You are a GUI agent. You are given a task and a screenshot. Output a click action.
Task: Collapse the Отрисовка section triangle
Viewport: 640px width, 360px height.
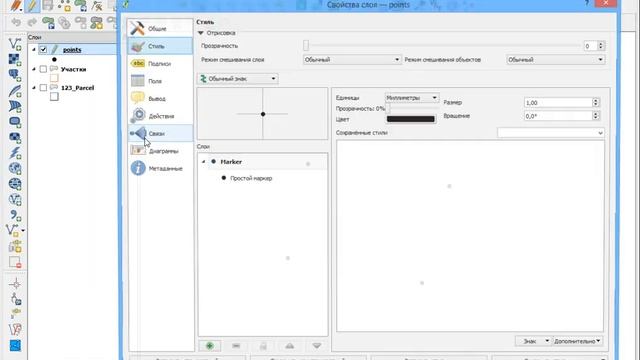click(x=201, y=33)
